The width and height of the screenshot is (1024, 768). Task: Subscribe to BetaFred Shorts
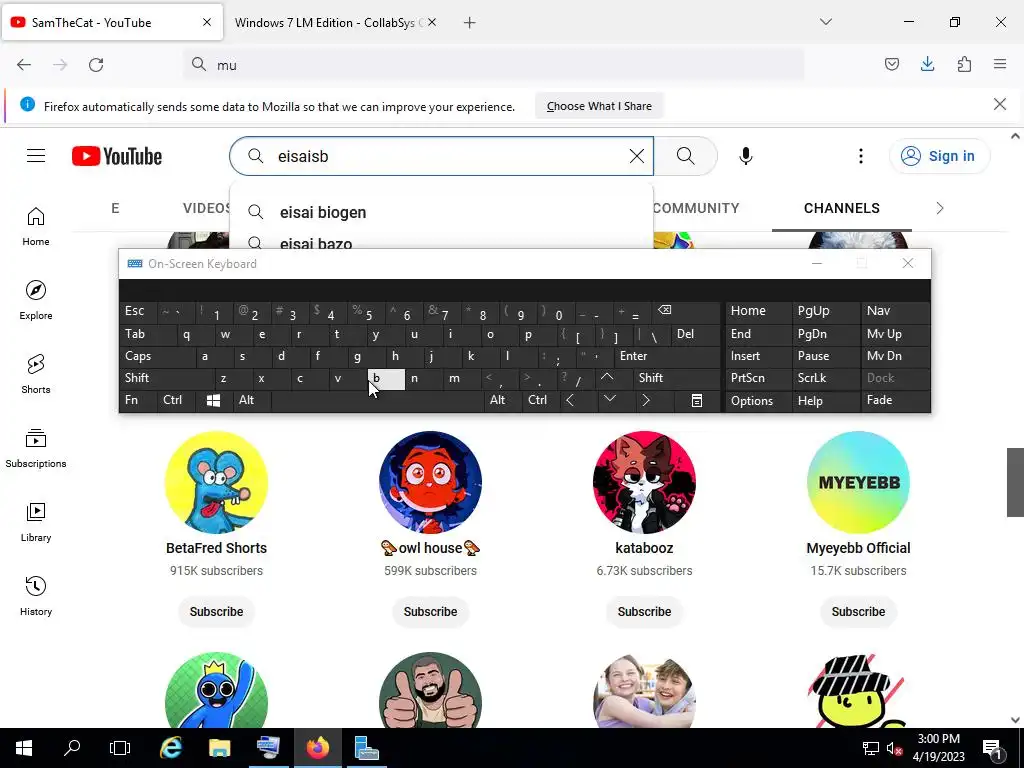[x=216, y=612]
